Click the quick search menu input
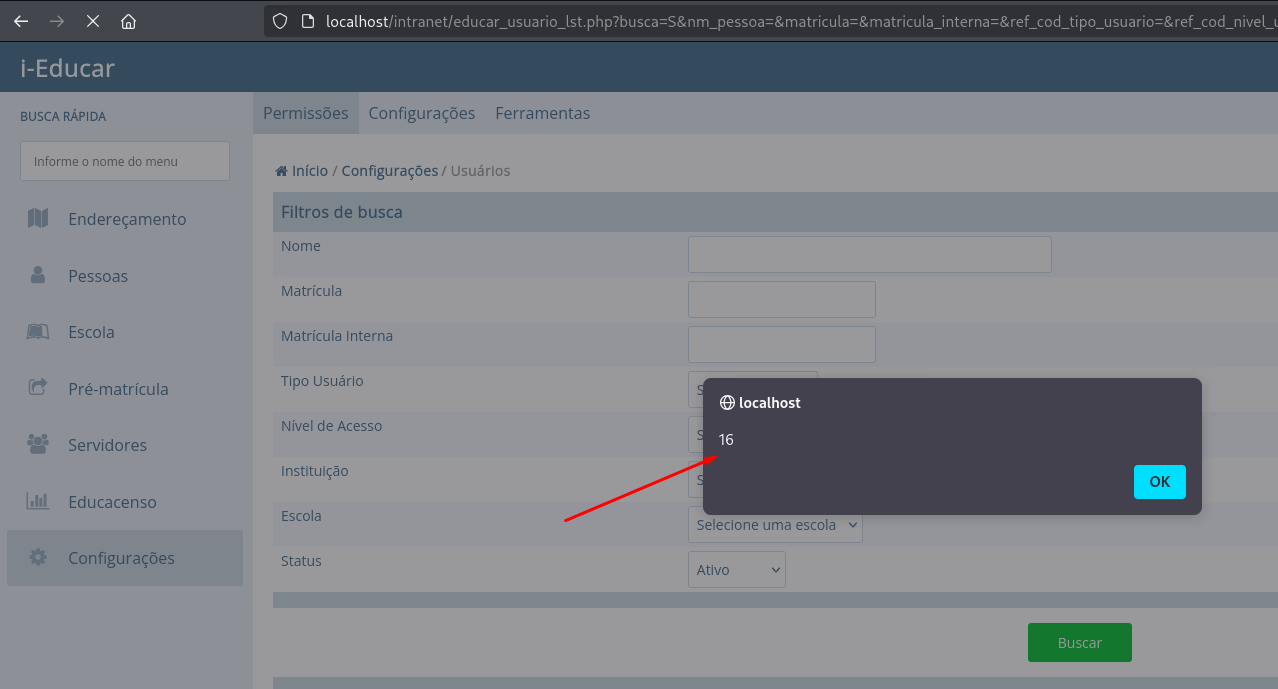The image size is (1278, 689). (x=125, y=161)
